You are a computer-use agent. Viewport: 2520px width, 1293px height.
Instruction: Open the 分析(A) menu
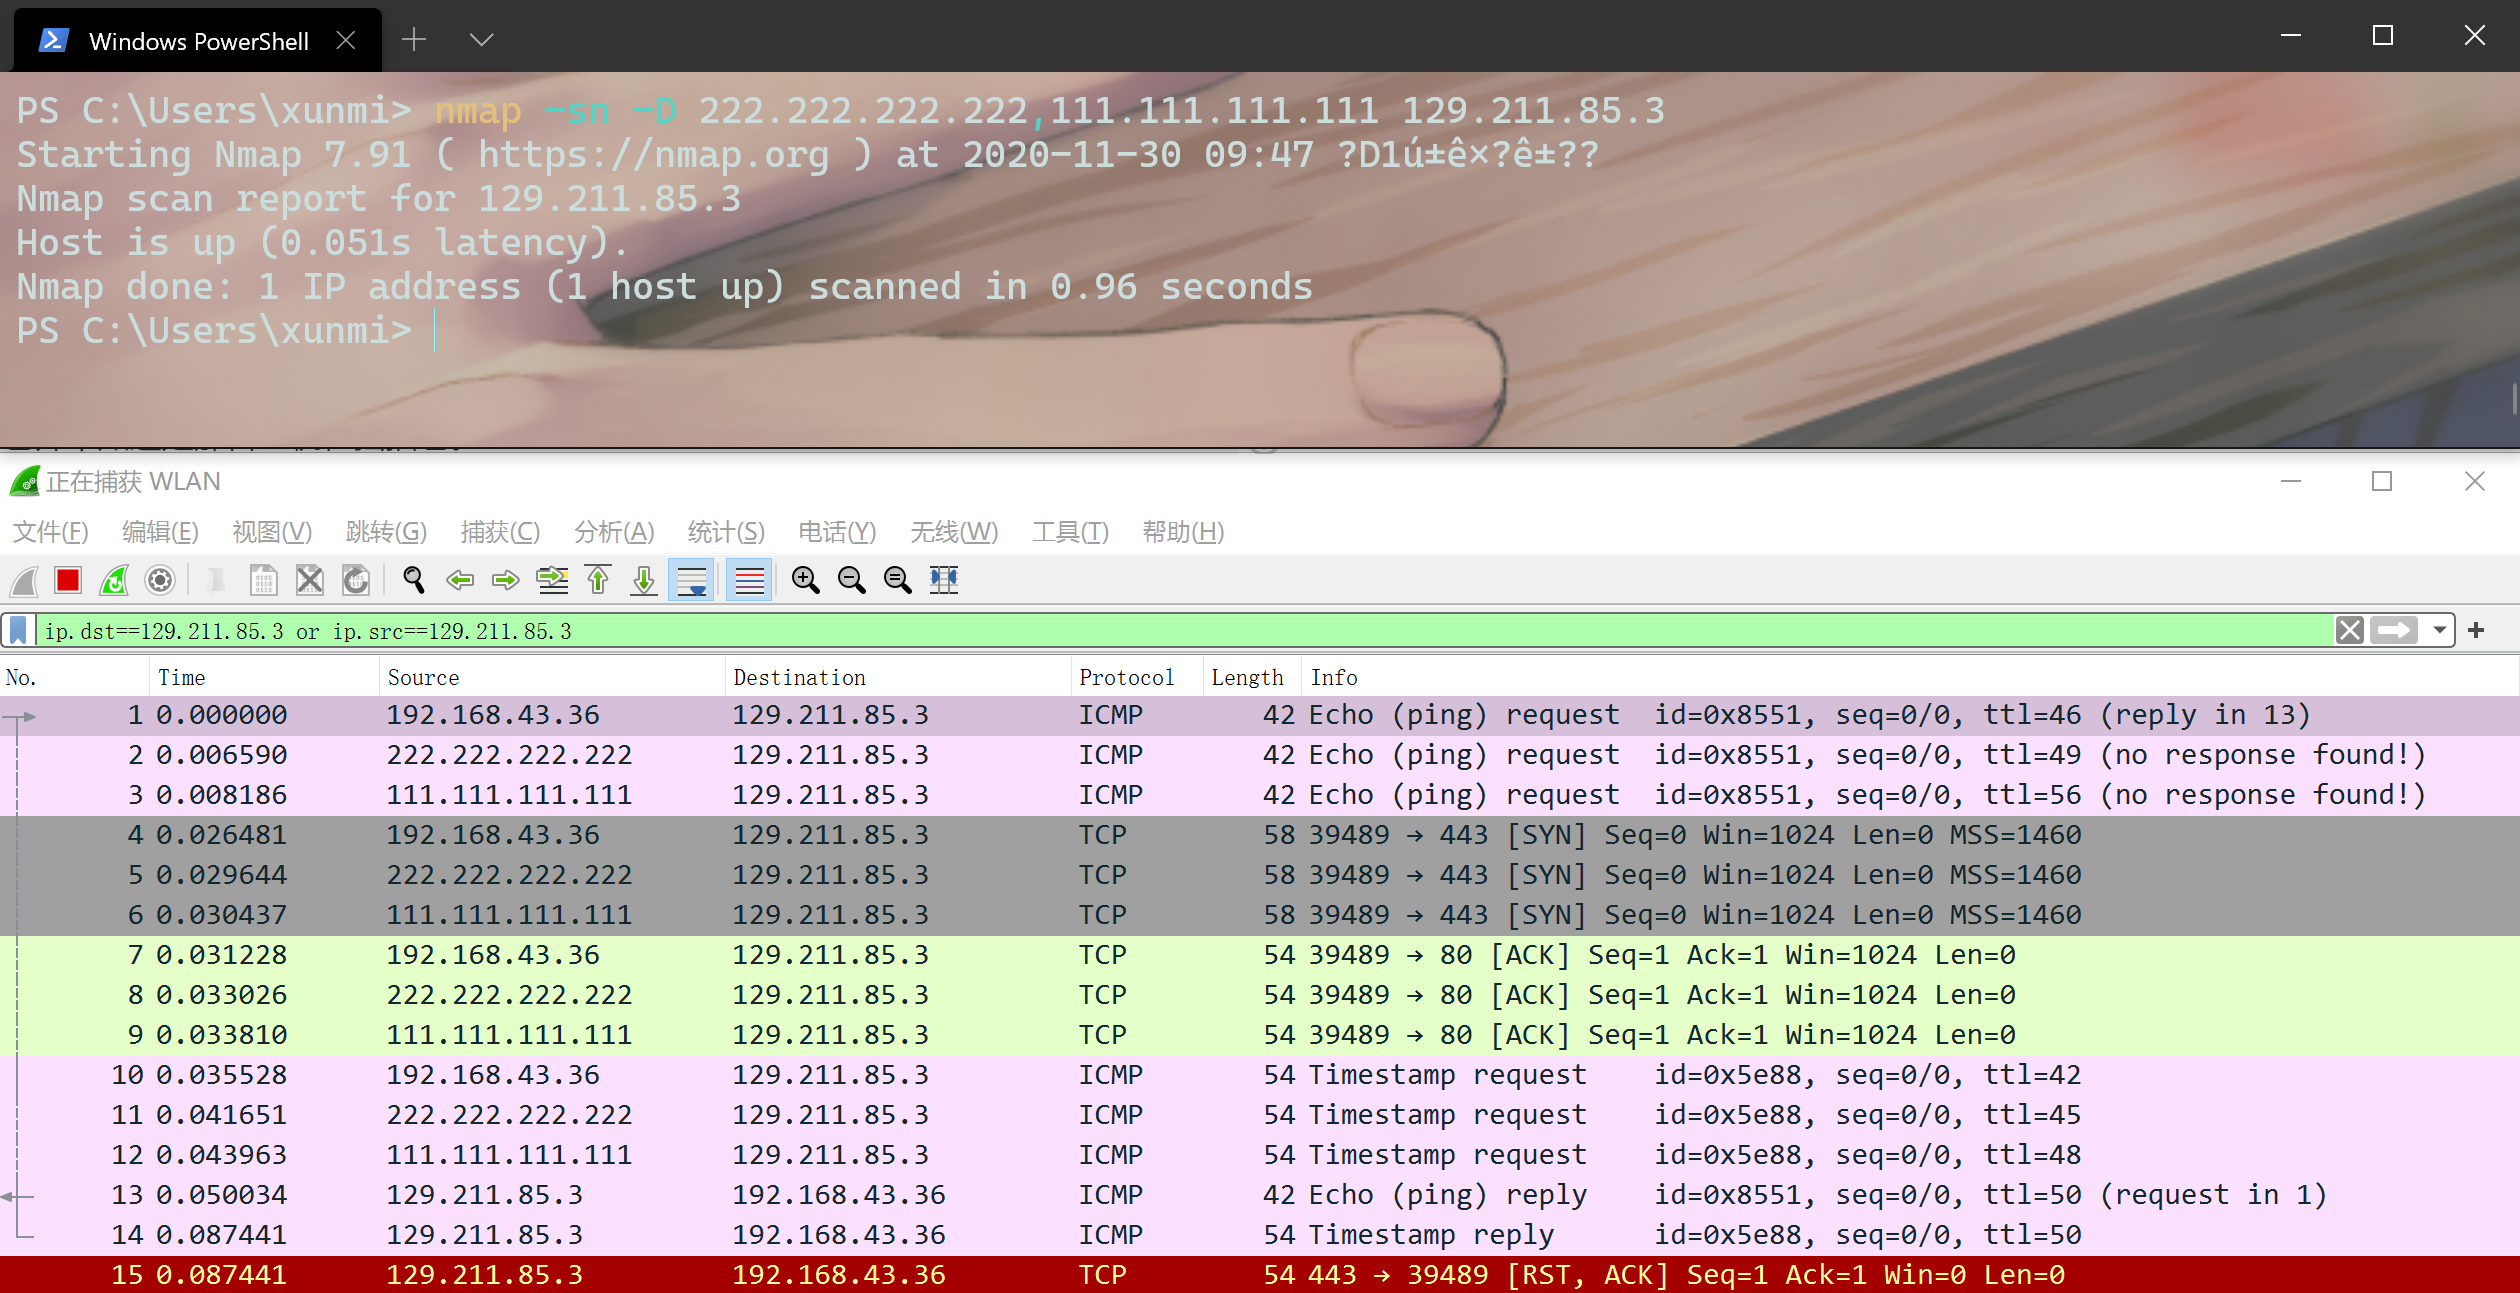613,532
